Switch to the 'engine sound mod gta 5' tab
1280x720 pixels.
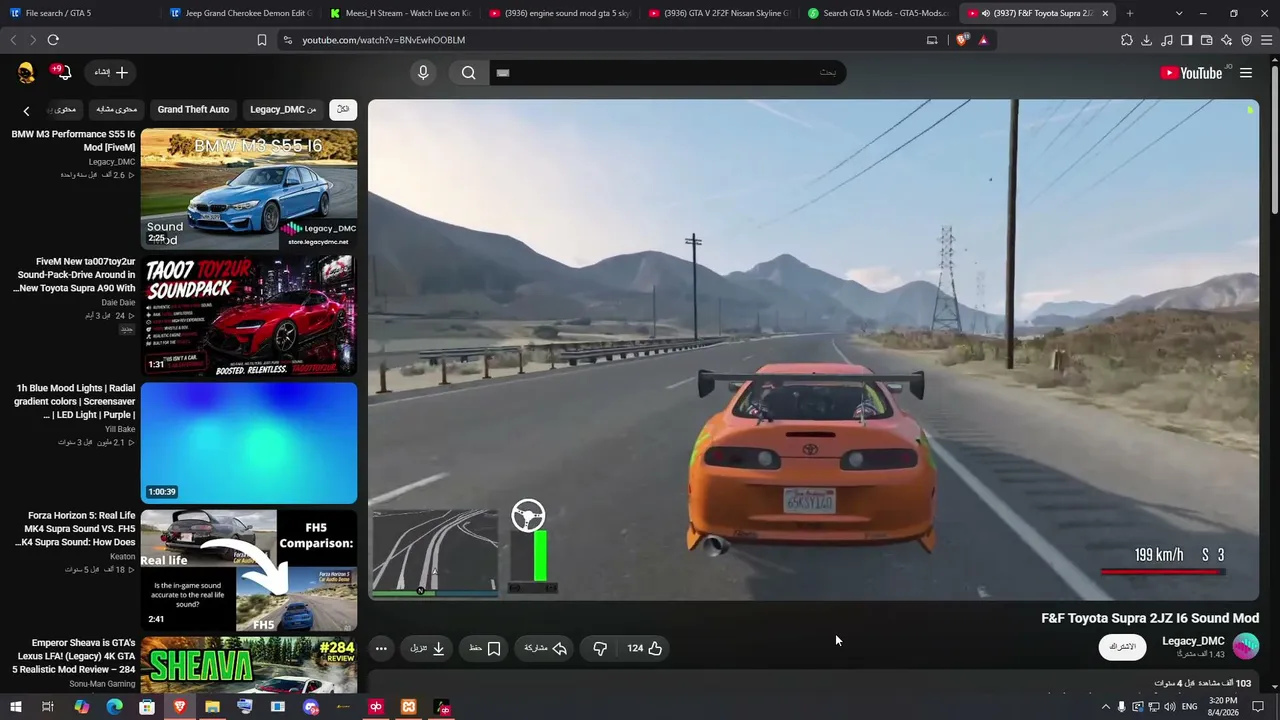(560, 13)
